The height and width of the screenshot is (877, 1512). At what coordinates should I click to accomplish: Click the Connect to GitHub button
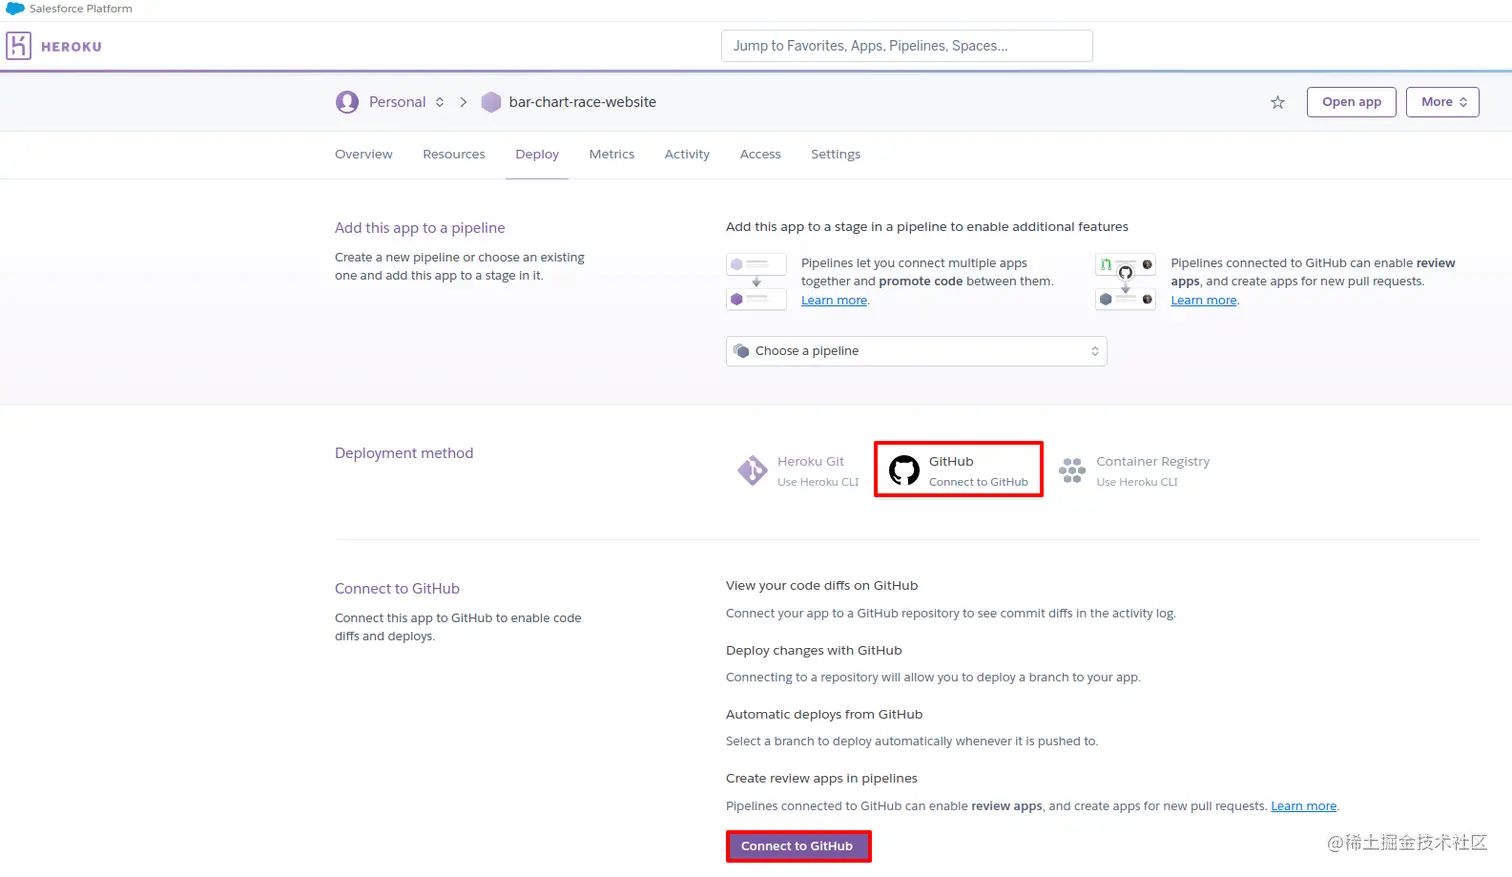coord(798,845)
